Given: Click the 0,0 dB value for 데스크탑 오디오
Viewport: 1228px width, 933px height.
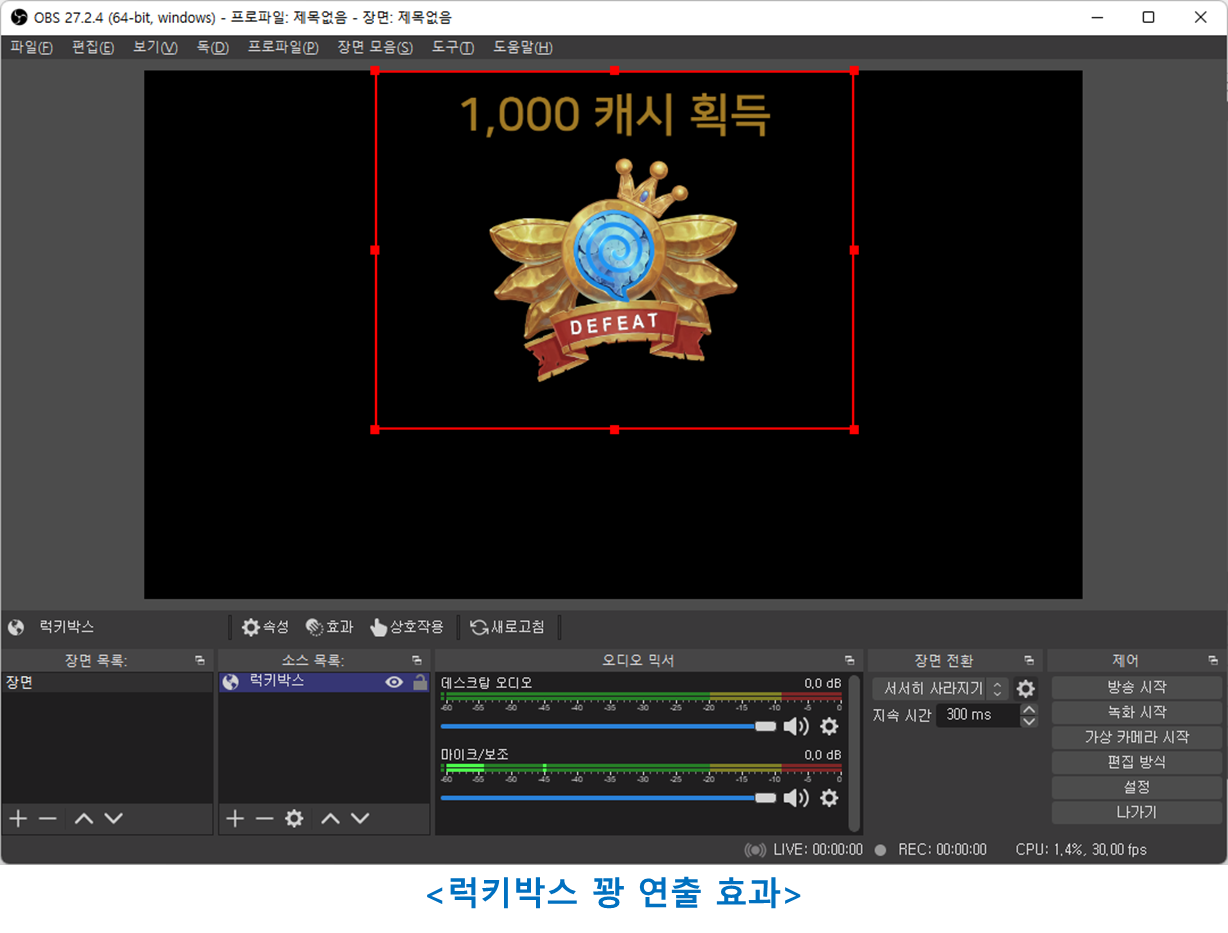Looking at the screenshot, I should pyautogui.click(x=823, y=684).
